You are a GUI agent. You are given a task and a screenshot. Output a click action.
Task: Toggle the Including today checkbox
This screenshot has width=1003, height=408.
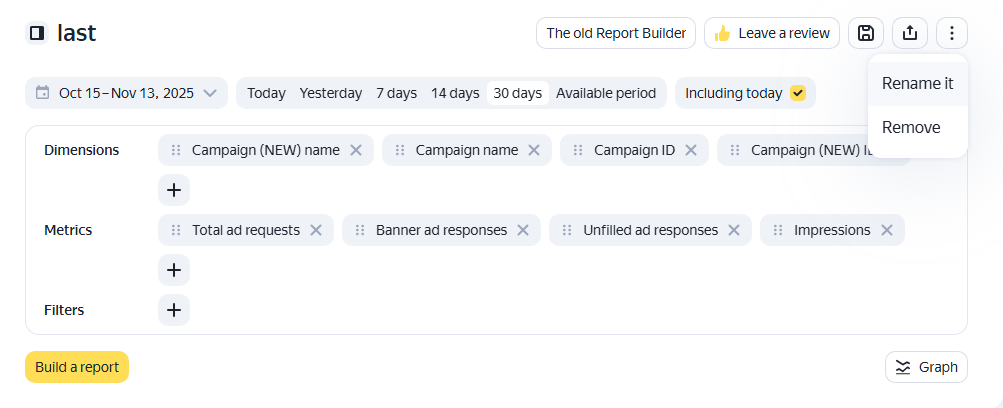click(x=797, y=93)
